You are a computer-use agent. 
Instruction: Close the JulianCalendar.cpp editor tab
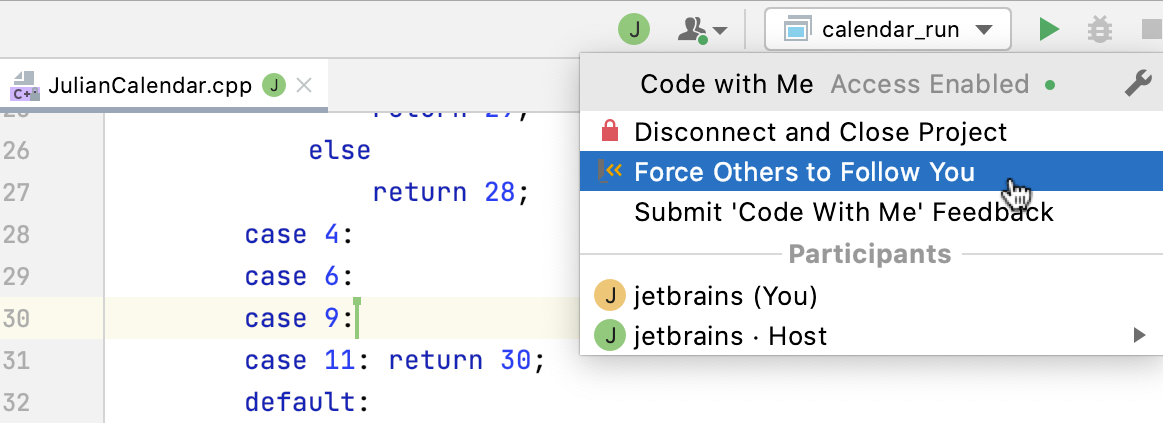tap(305, 85)
